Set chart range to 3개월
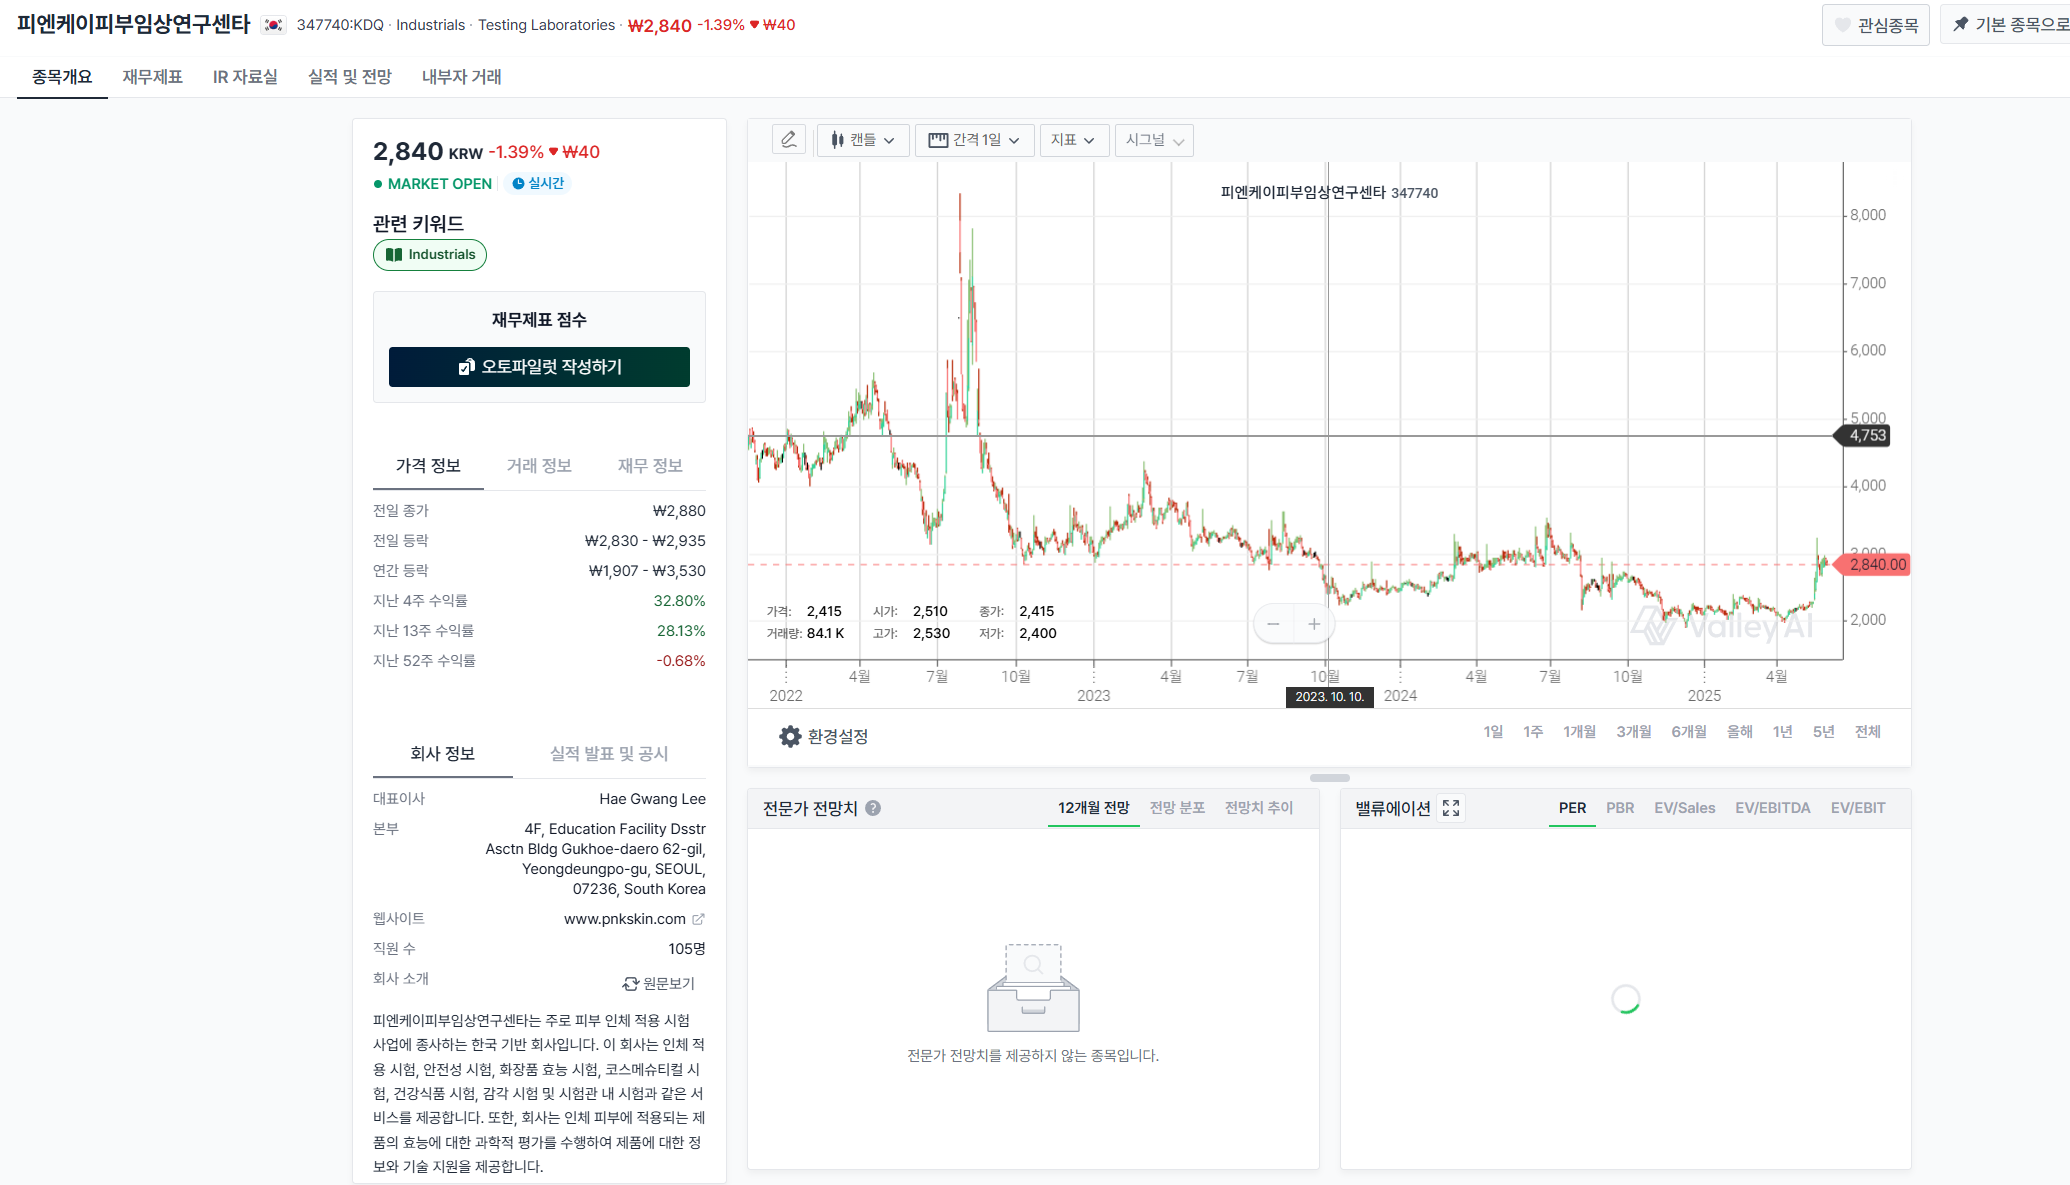Viewport: 2070px width, 1185px height. click(1634, 732)
